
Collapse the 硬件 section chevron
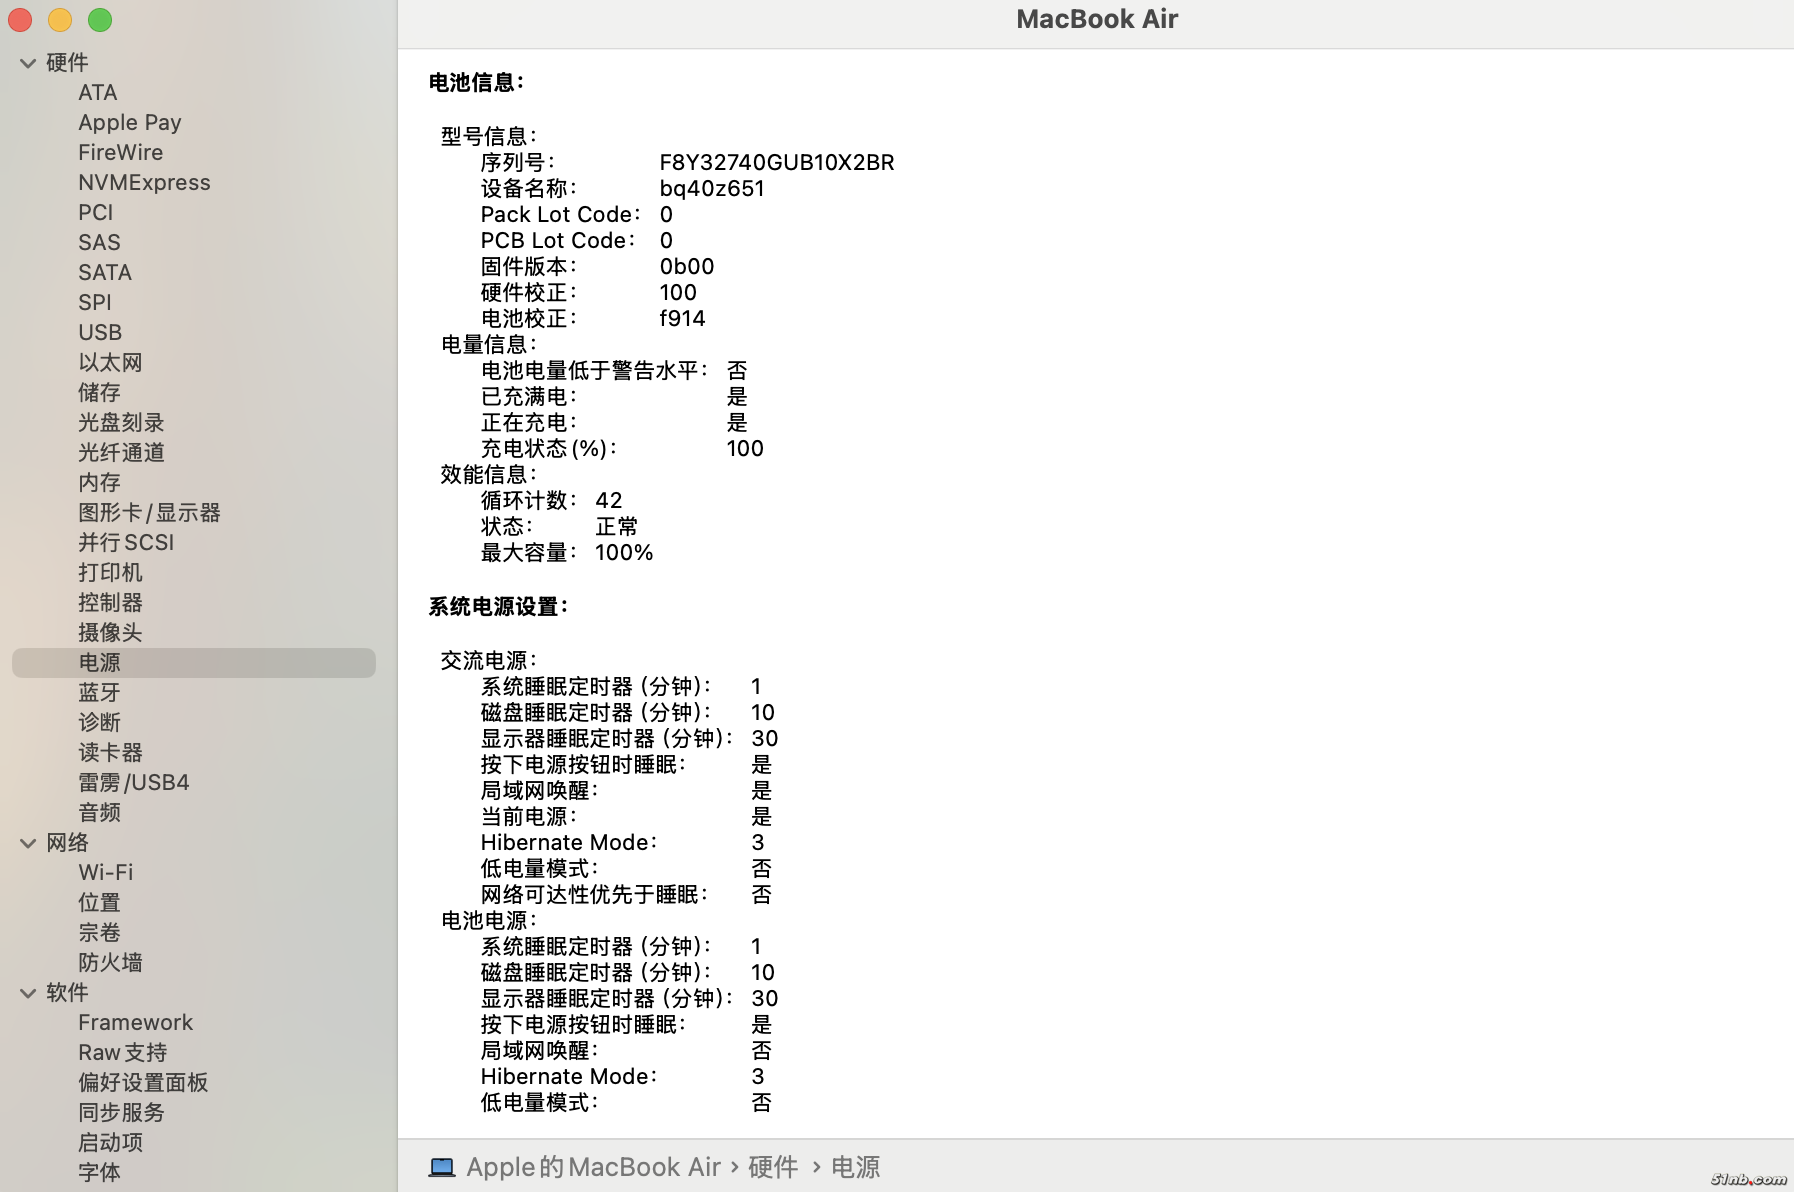tap(28, 63)
